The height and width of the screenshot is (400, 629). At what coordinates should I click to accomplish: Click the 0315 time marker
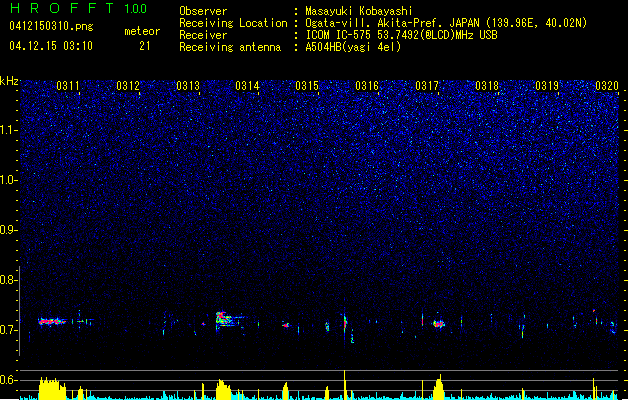(x=307, y=86)
